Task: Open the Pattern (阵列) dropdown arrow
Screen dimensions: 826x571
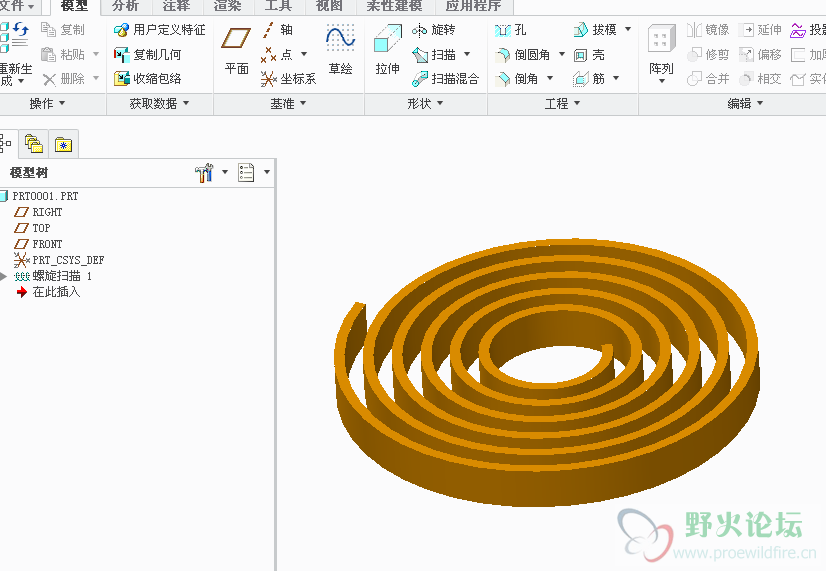Action: tap(662, 81)
